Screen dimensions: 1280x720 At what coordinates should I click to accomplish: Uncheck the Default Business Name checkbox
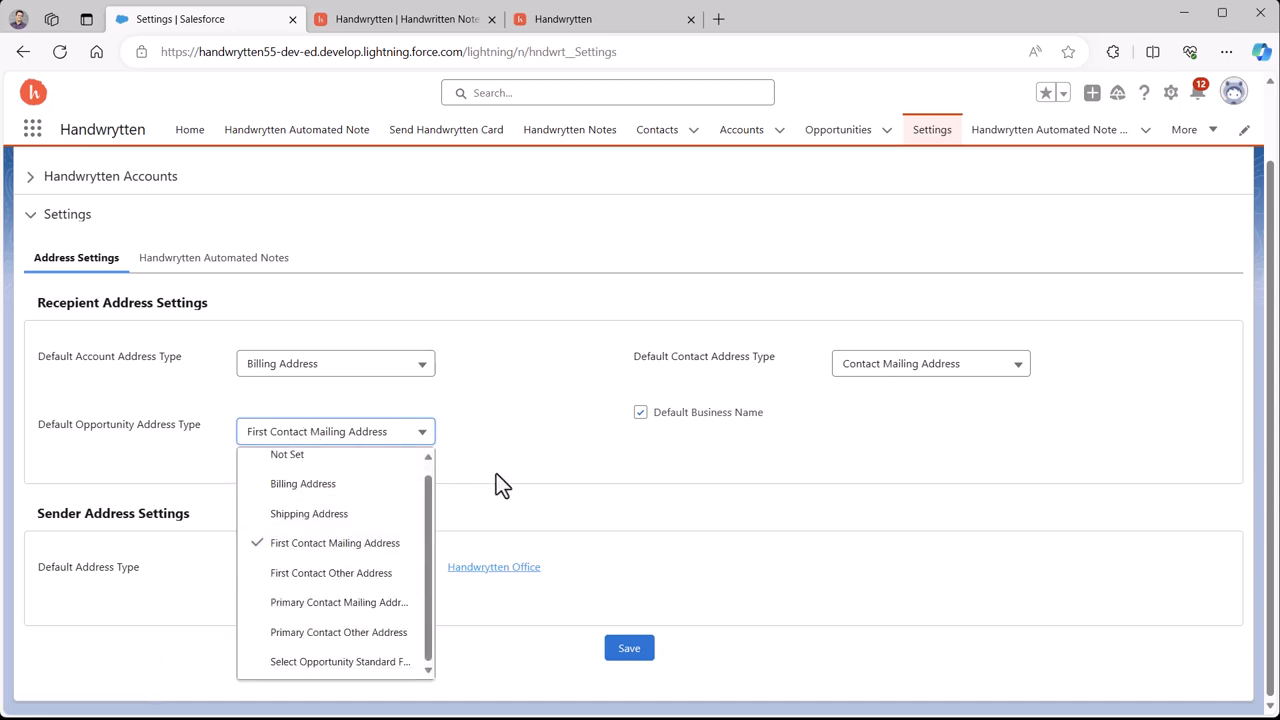(x=641, y=412)
